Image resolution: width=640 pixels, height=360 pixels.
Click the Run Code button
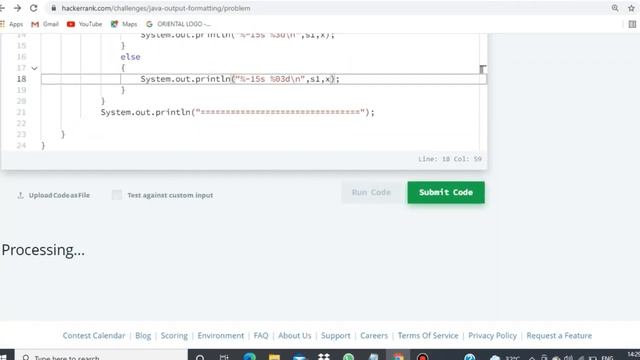point(371,192)
